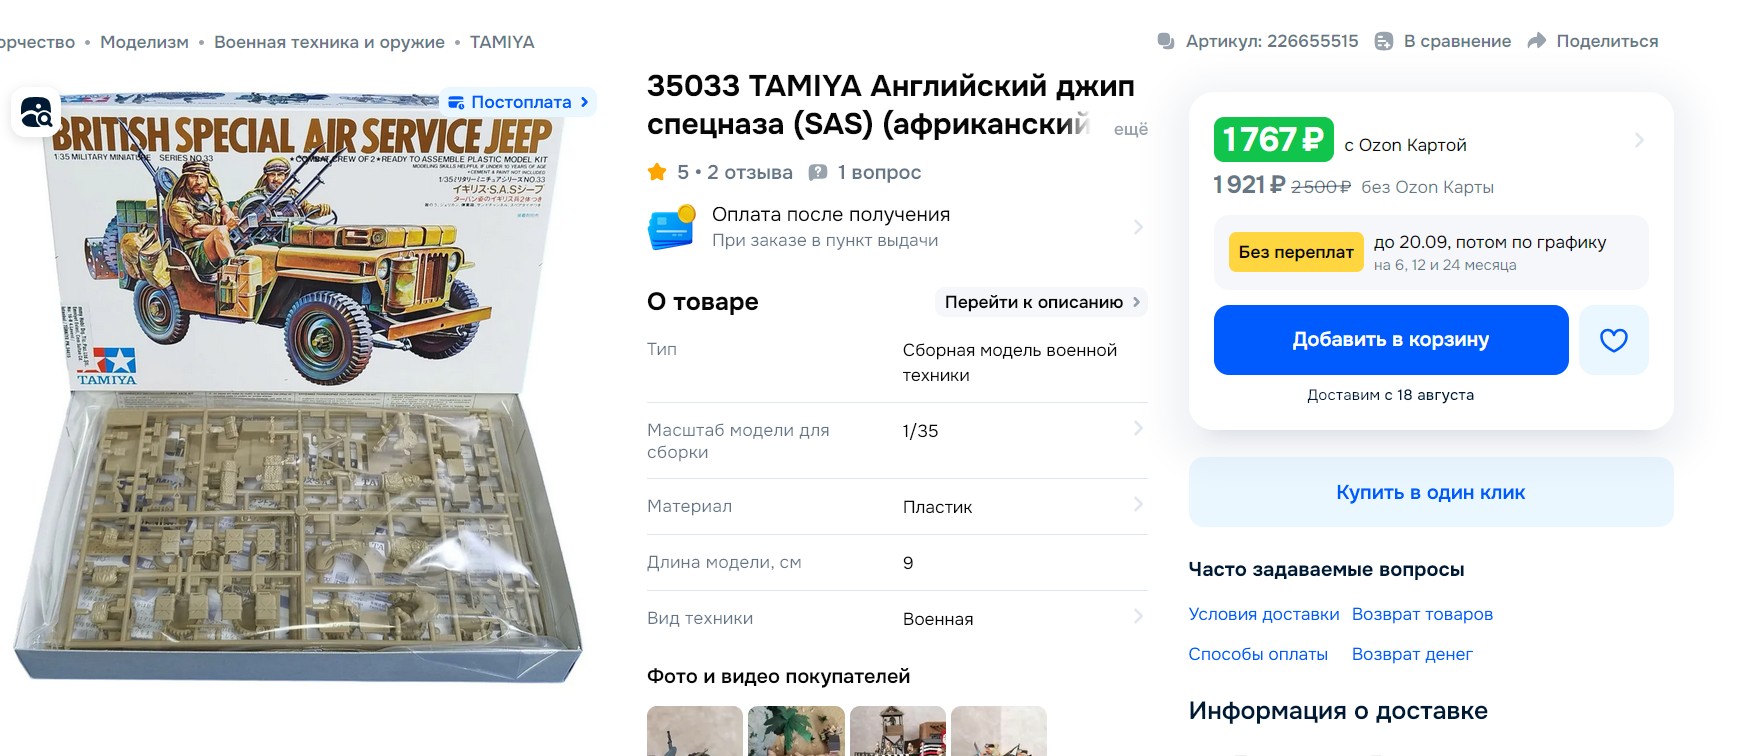Expand the Оплата после получения chevron
Image resolution: width=1747 pixels, height=756 pixels.
(x=1137, y=227)
